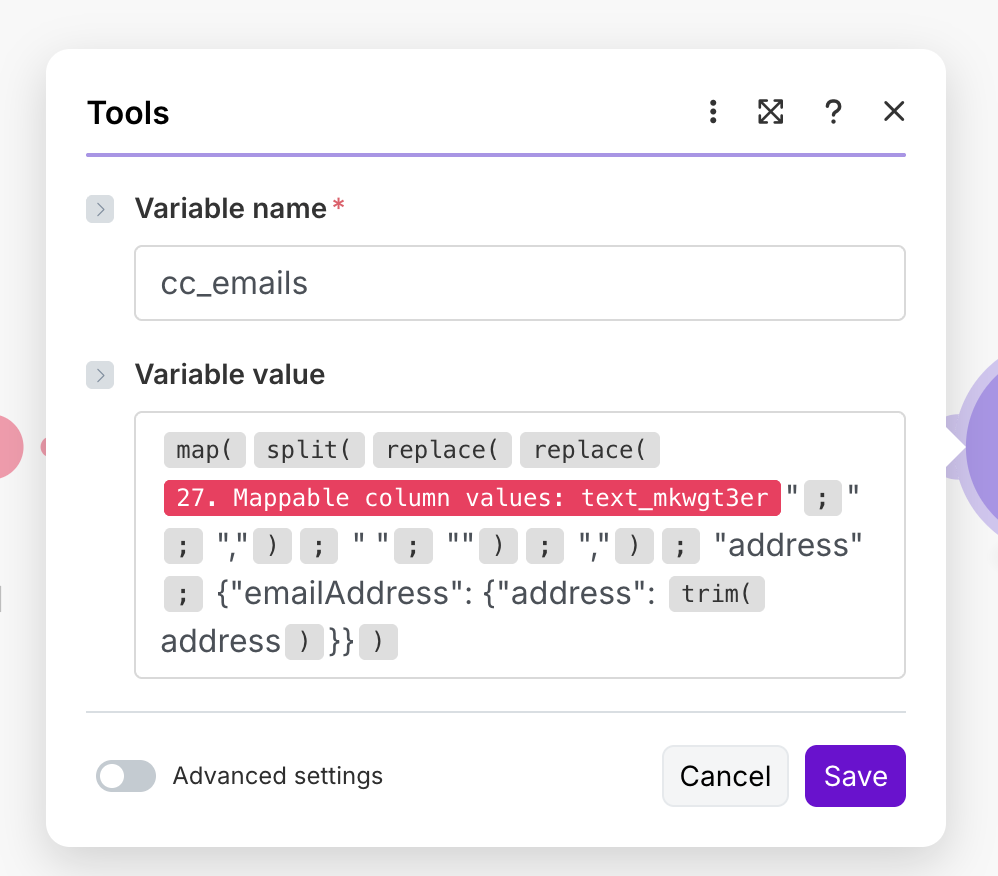Screen dimensions: 998x876
Task: Click the pink module circle on the left
Action: coord(8,446)
